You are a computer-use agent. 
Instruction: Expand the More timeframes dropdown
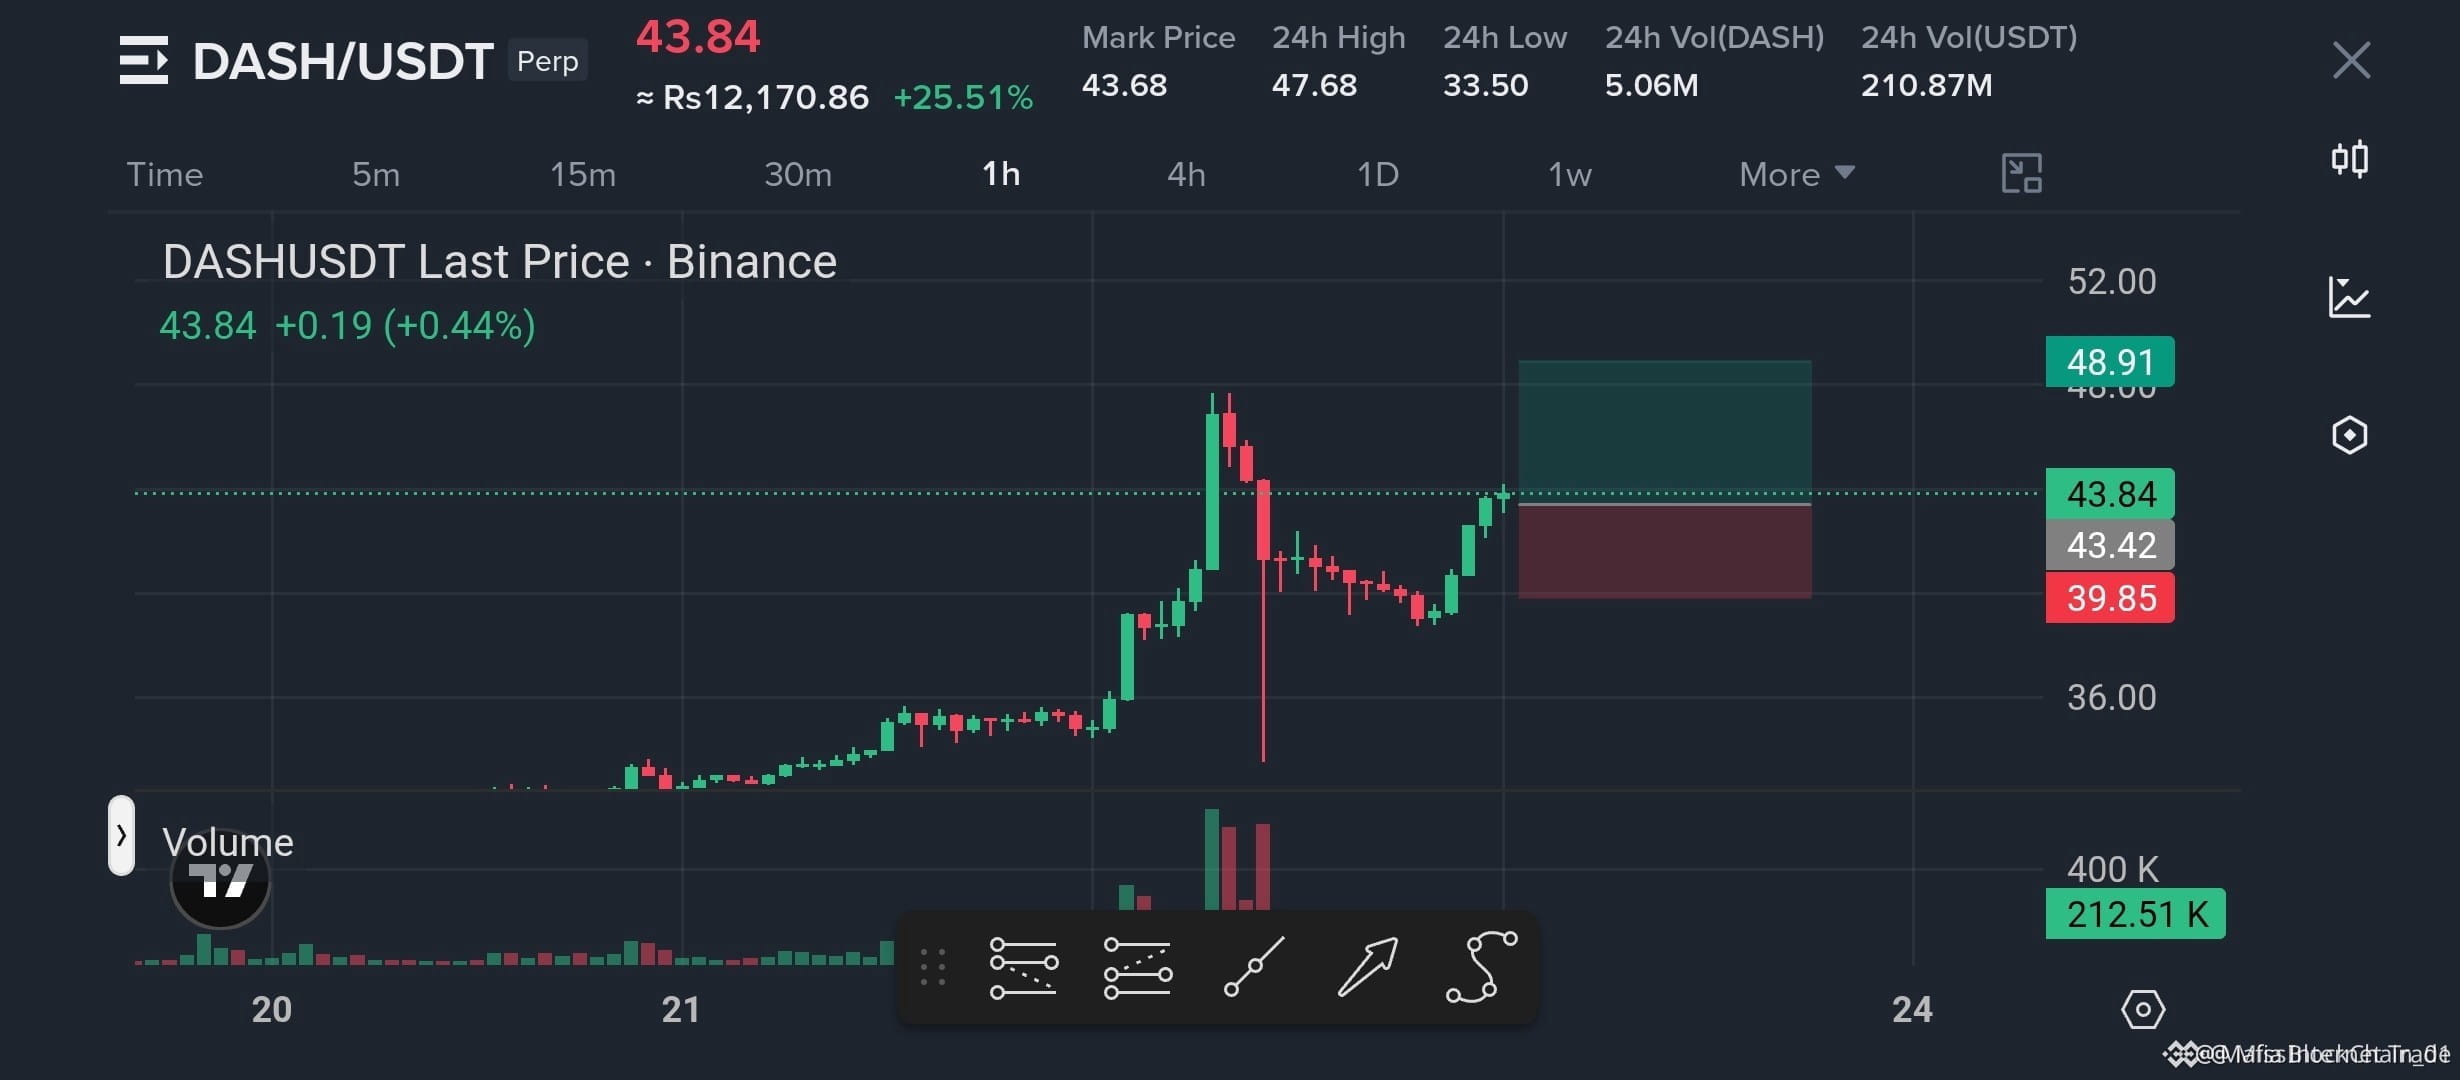click(1796, 175)
